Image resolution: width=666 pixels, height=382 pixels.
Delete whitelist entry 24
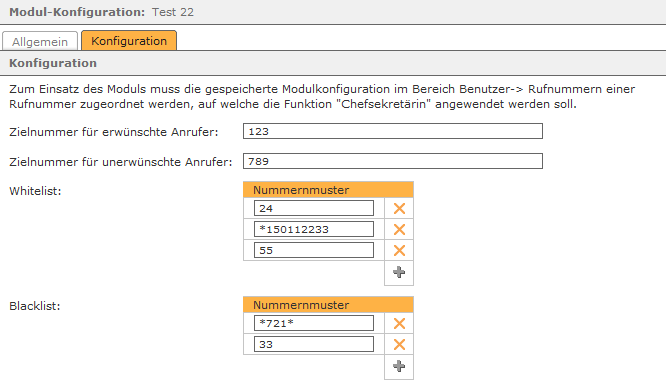tap(399, 208)
